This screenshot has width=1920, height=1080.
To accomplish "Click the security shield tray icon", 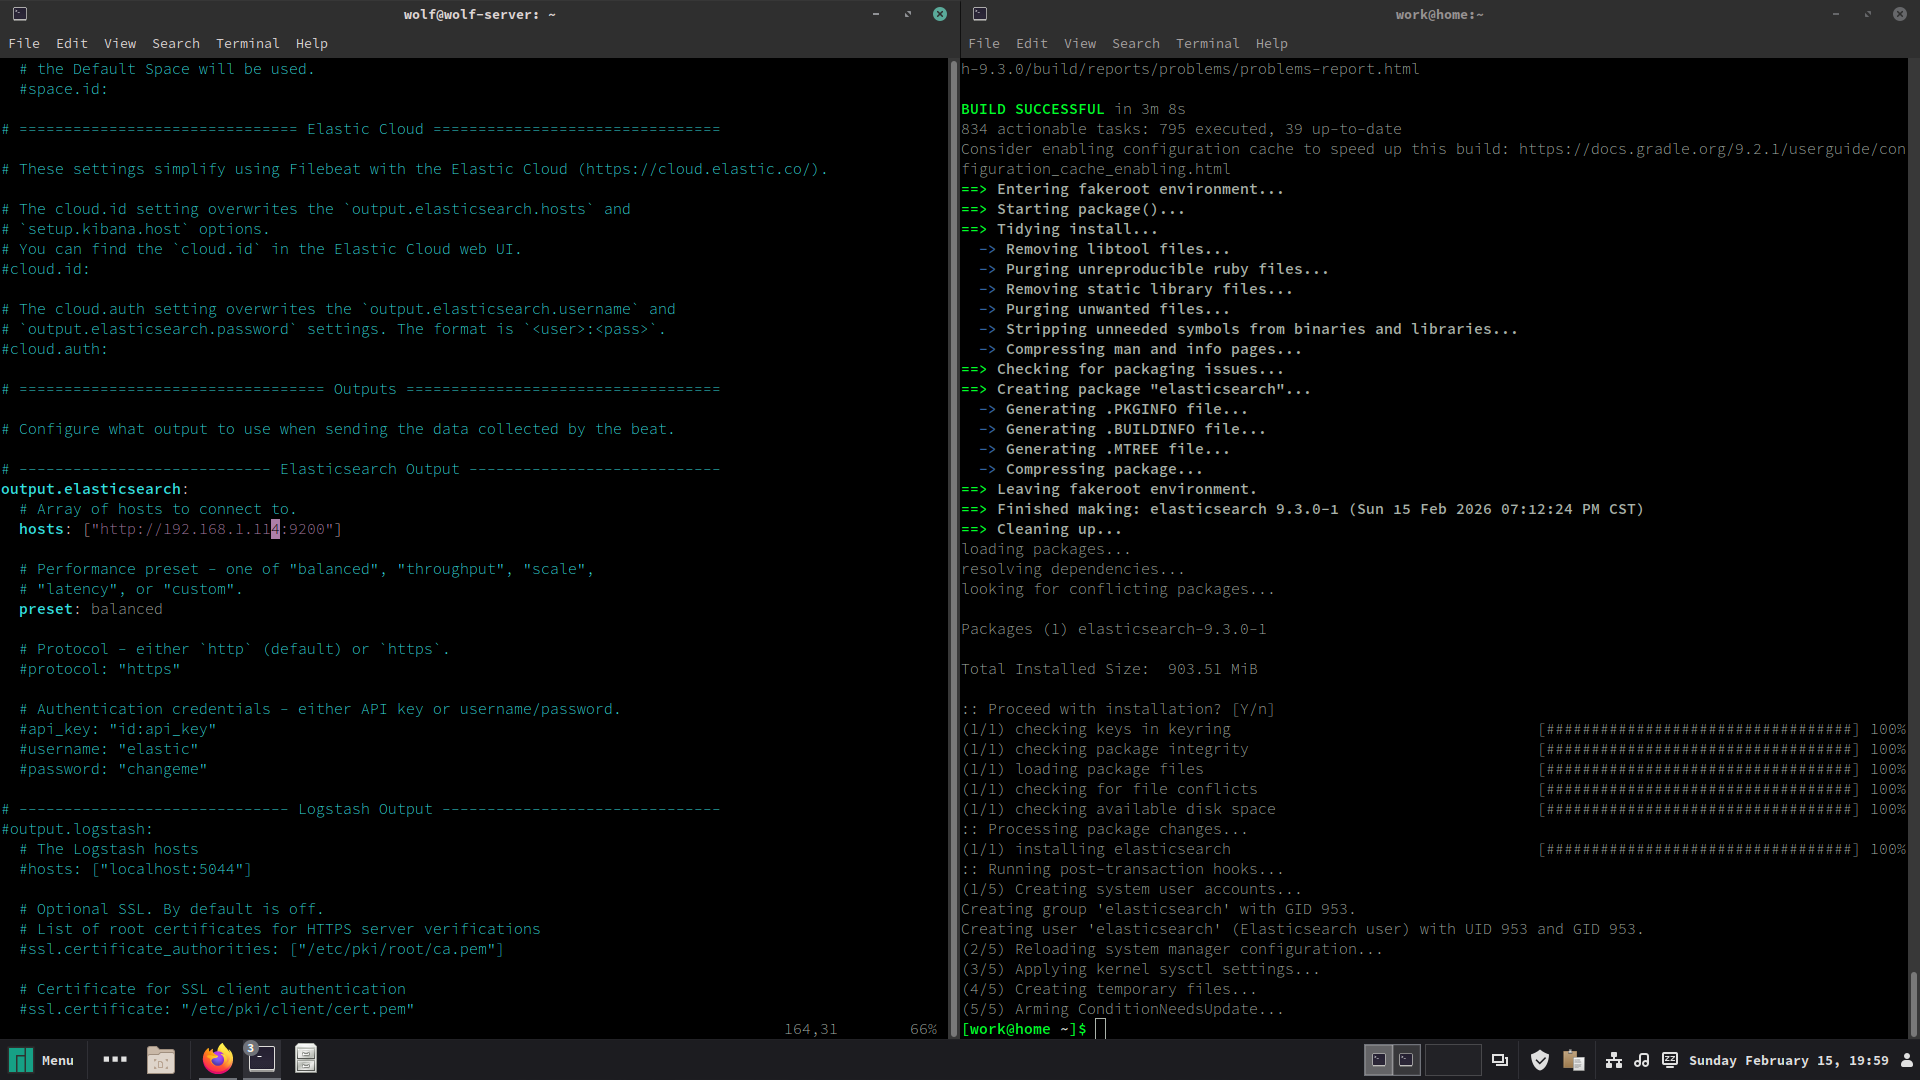I will (1540, 1060).
